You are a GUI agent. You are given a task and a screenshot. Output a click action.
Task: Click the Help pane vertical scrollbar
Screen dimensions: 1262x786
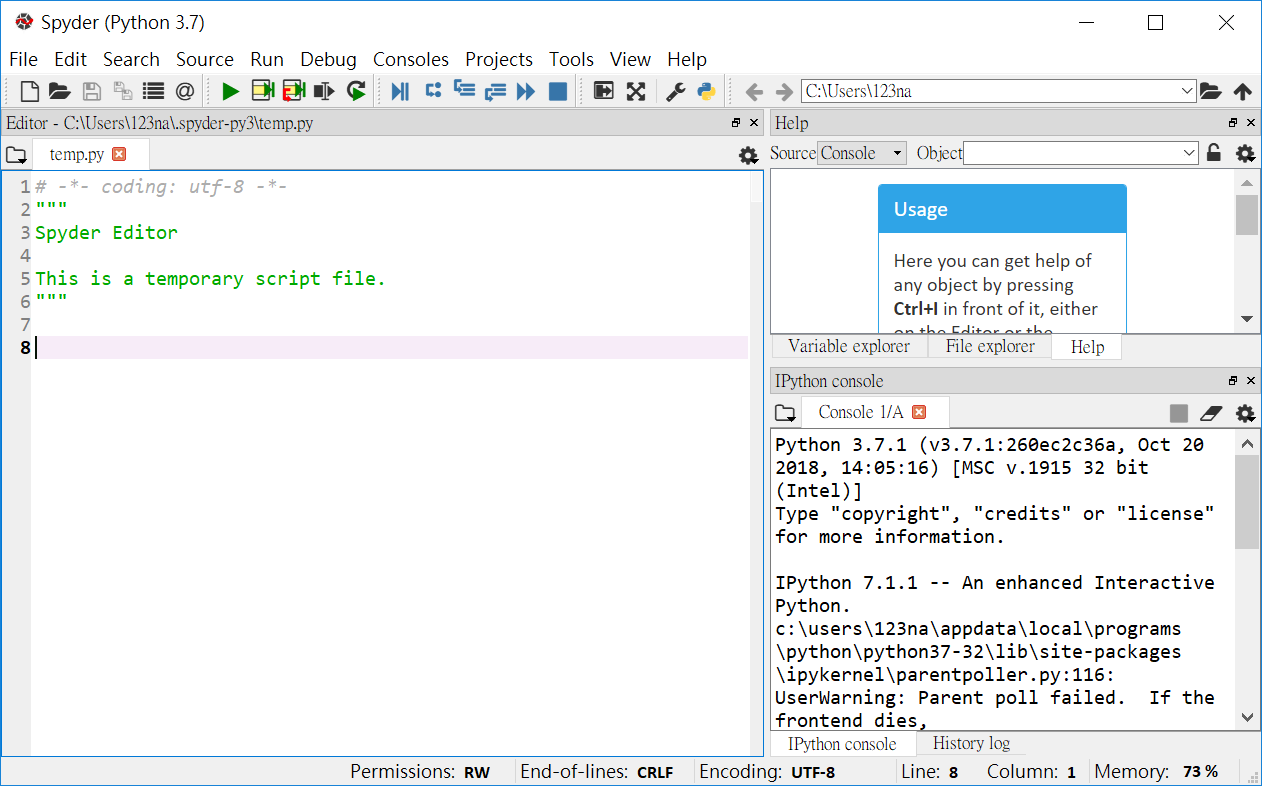pos(1246,252)
